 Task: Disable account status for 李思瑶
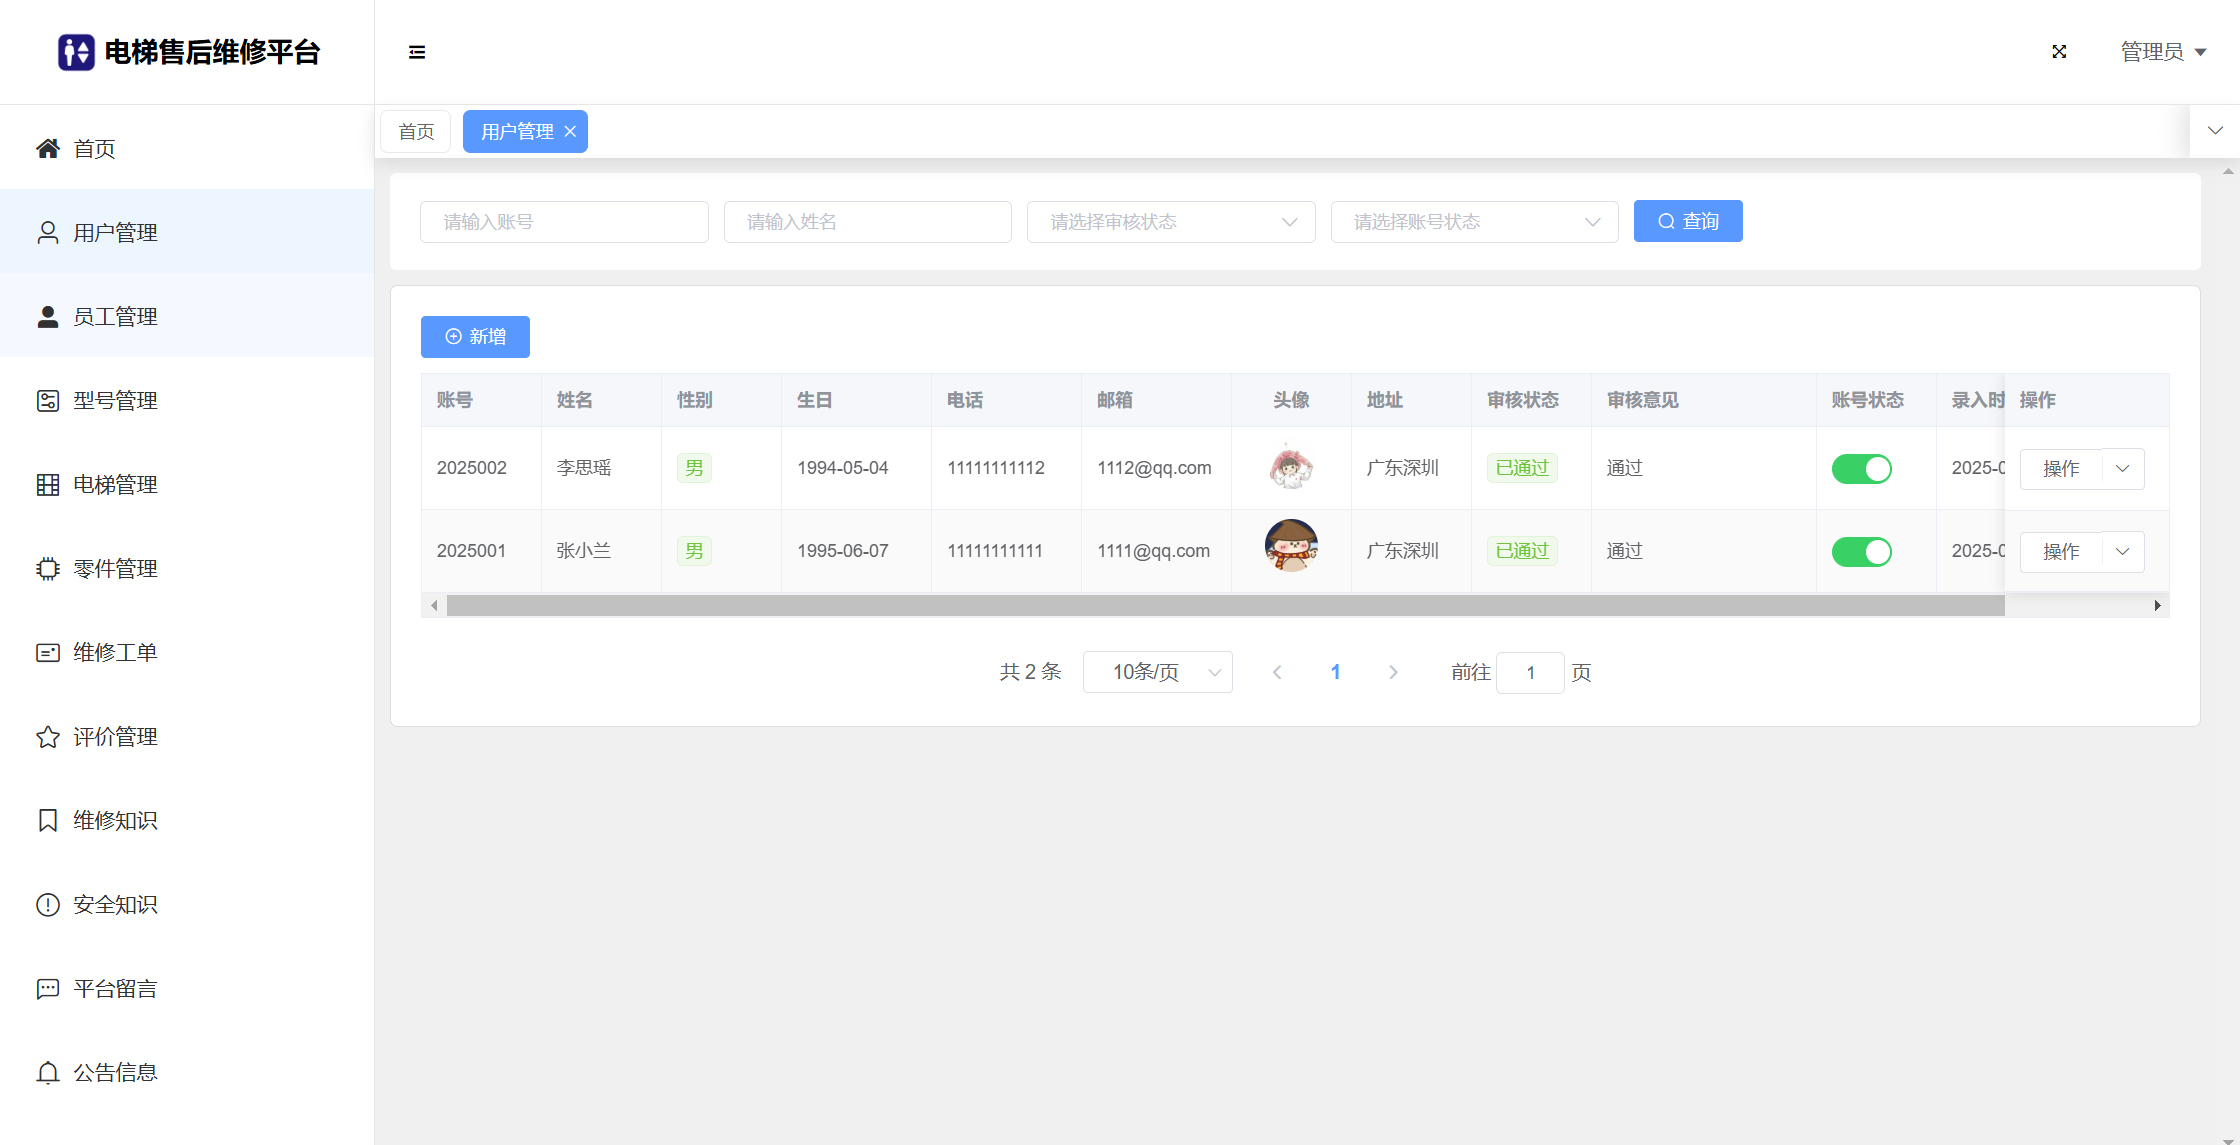(x=1861, y=469)
